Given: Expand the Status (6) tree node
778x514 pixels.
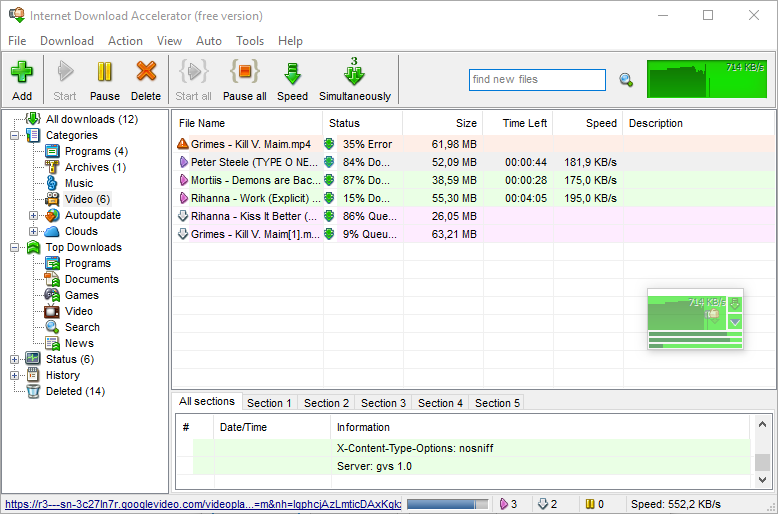Looking at the screenshot, I should pyautogui.click(x=15, y=359).
